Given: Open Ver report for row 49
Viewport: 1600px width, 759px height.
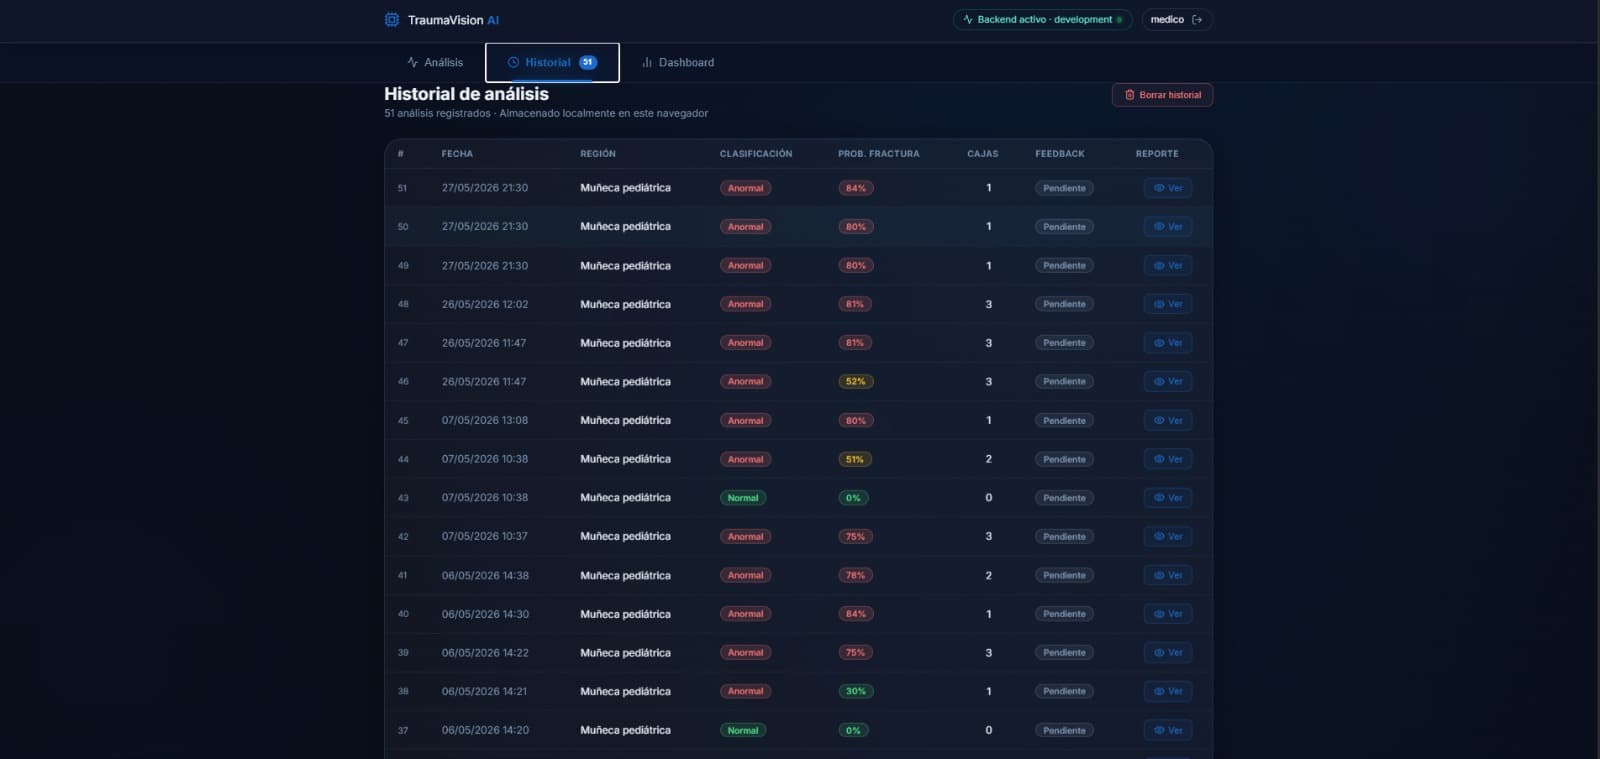Looking at the screenshot, I should click(x=1168, y=266).
